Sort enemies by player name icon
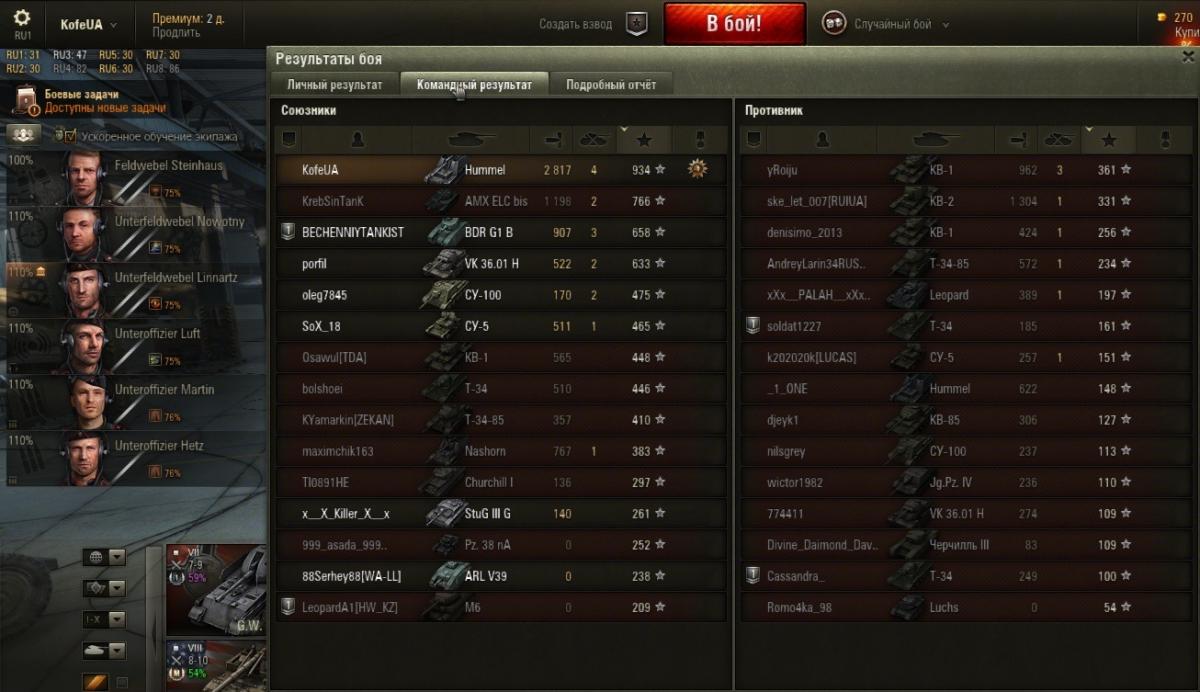Image resolution: width=1200 pixels, height=692 pixels. [822, 139]
